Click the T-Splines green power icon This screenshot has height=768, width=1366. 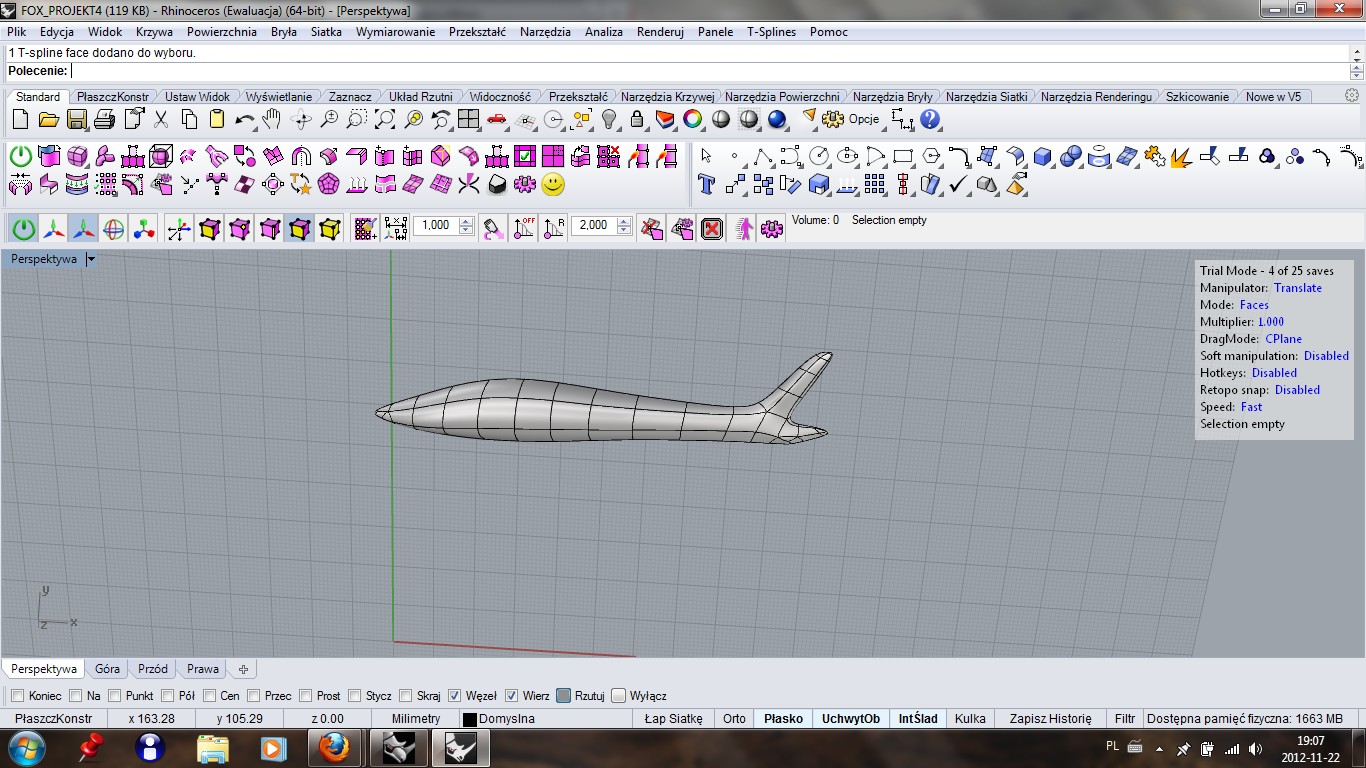21,157
